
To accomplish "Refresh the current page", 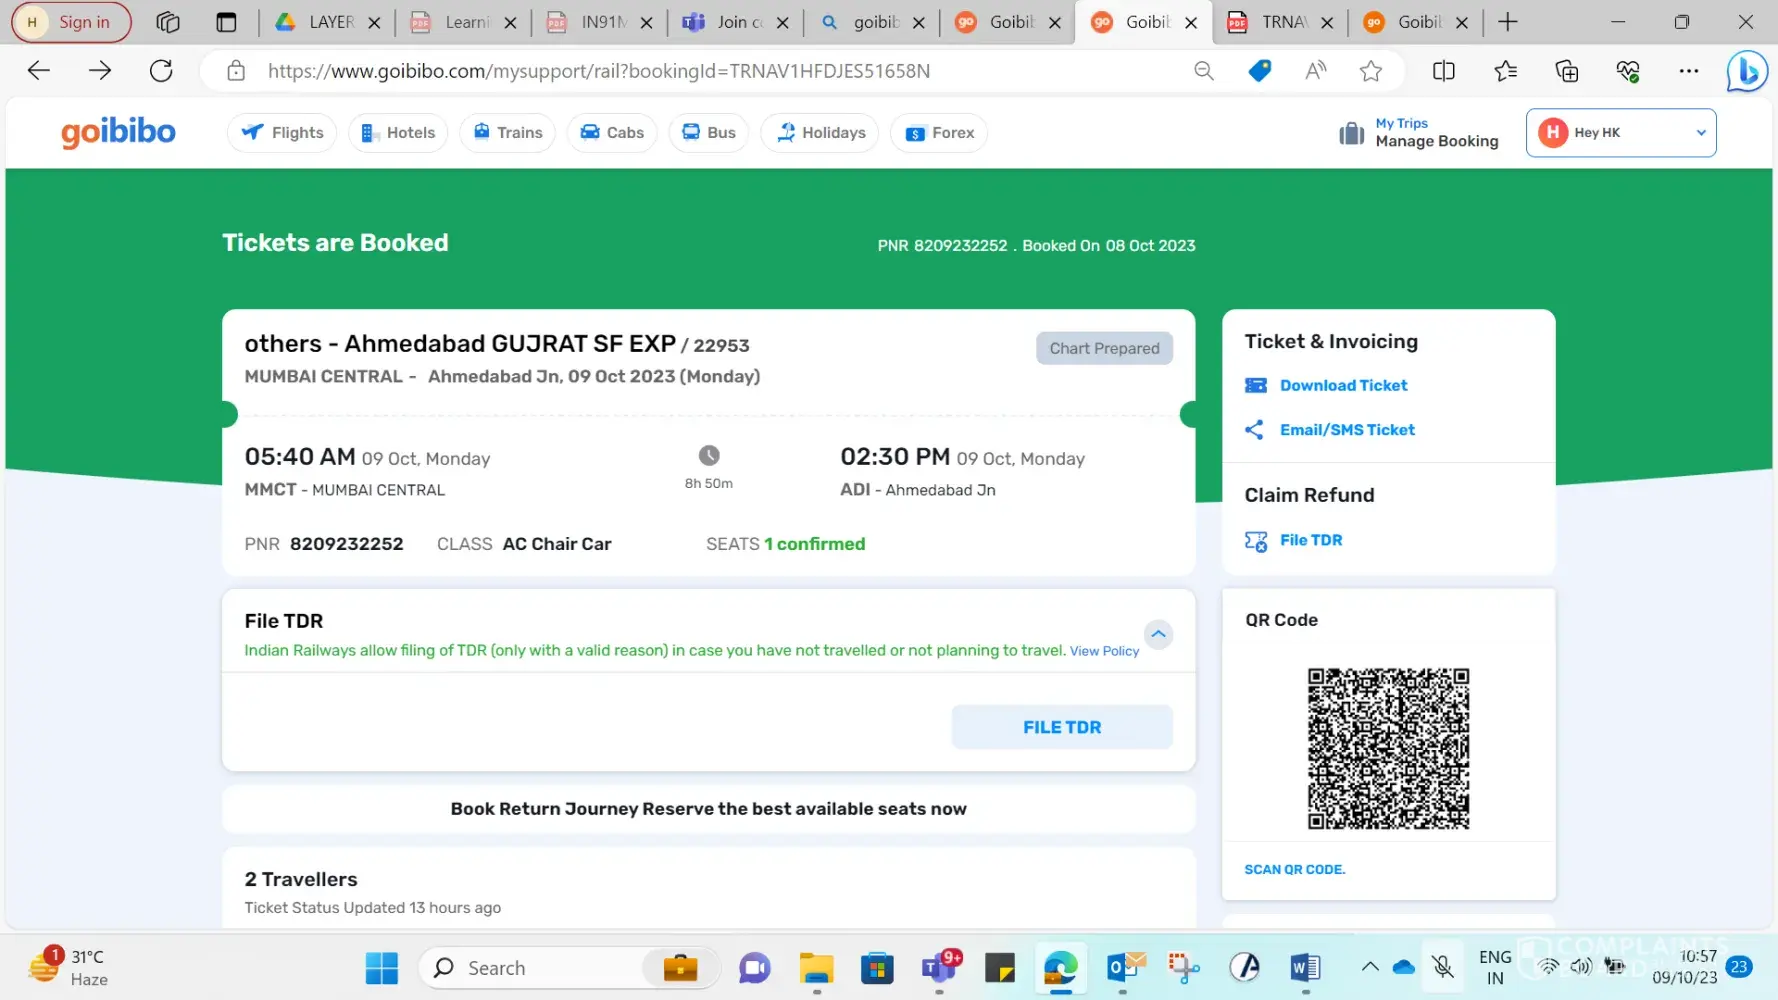I will coord(161,71).
